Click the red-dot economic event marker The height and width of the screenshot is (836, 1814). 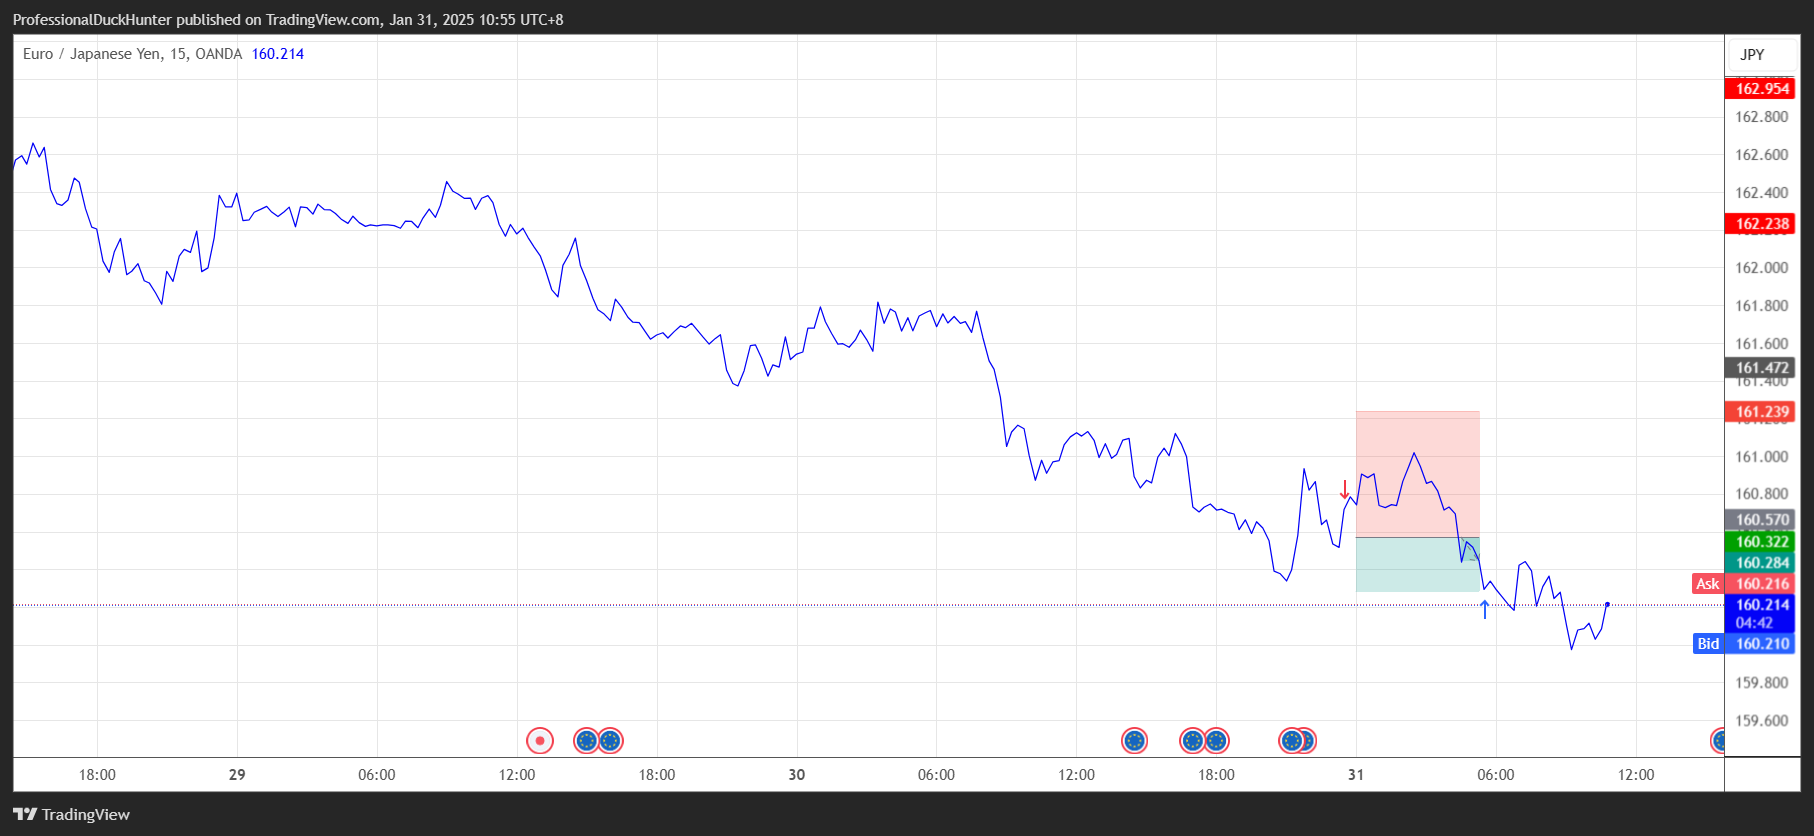tap(540, 741)
